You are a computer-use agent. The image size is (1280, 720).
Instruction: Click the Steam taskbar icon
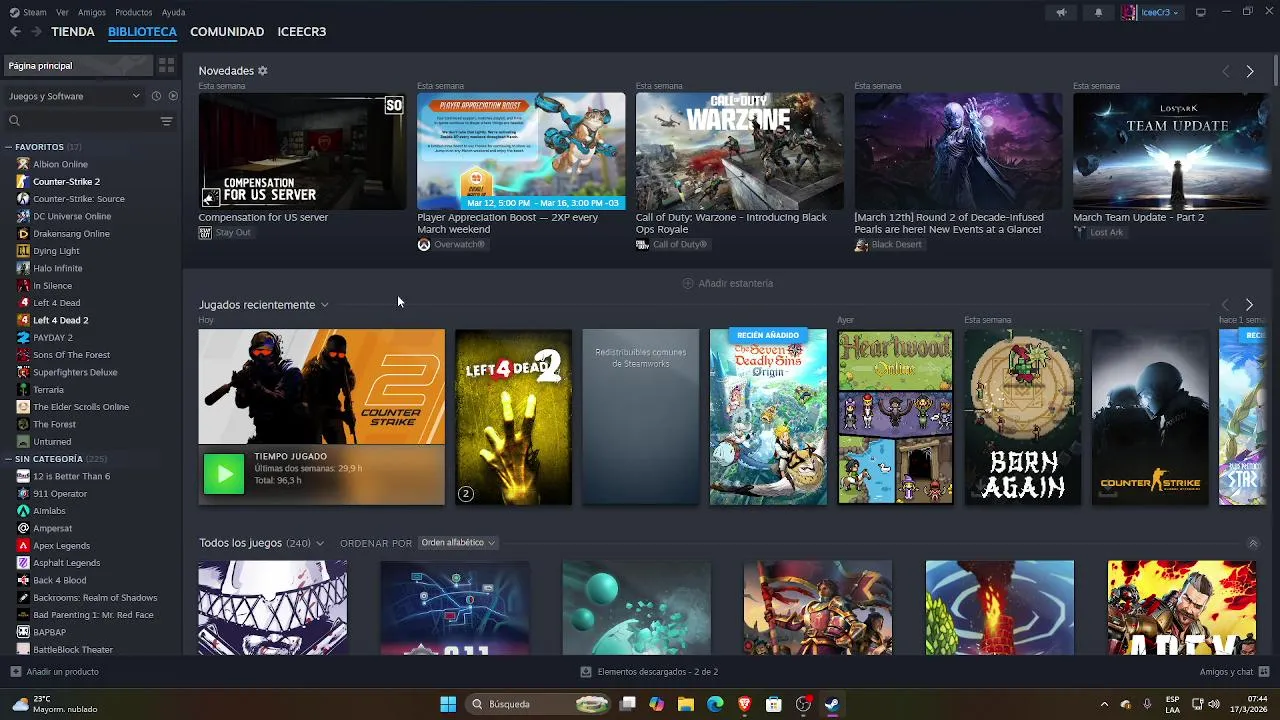(x=831, y=704)
